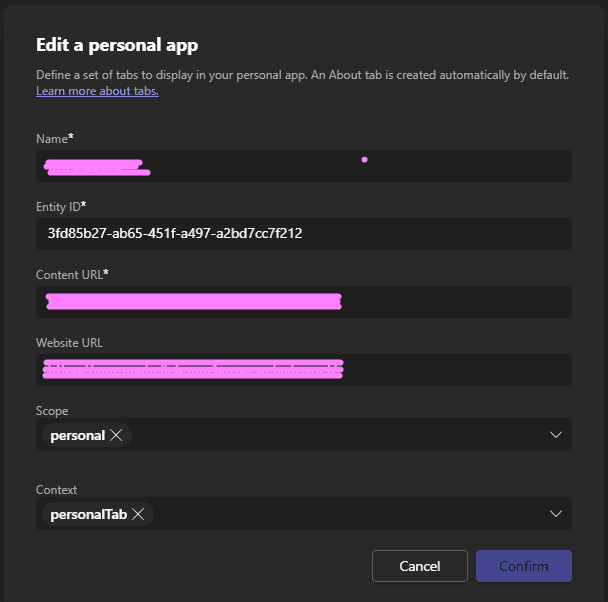Viewport: 608px width, 602px height.
Task: Open the Scope combo box empty area
Action: [337, 435]
